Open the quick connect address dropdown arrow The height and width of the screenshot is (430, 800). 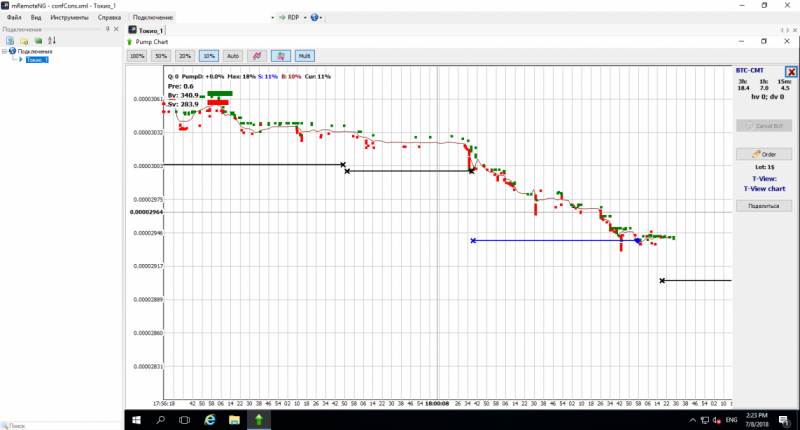pos(272,17)
